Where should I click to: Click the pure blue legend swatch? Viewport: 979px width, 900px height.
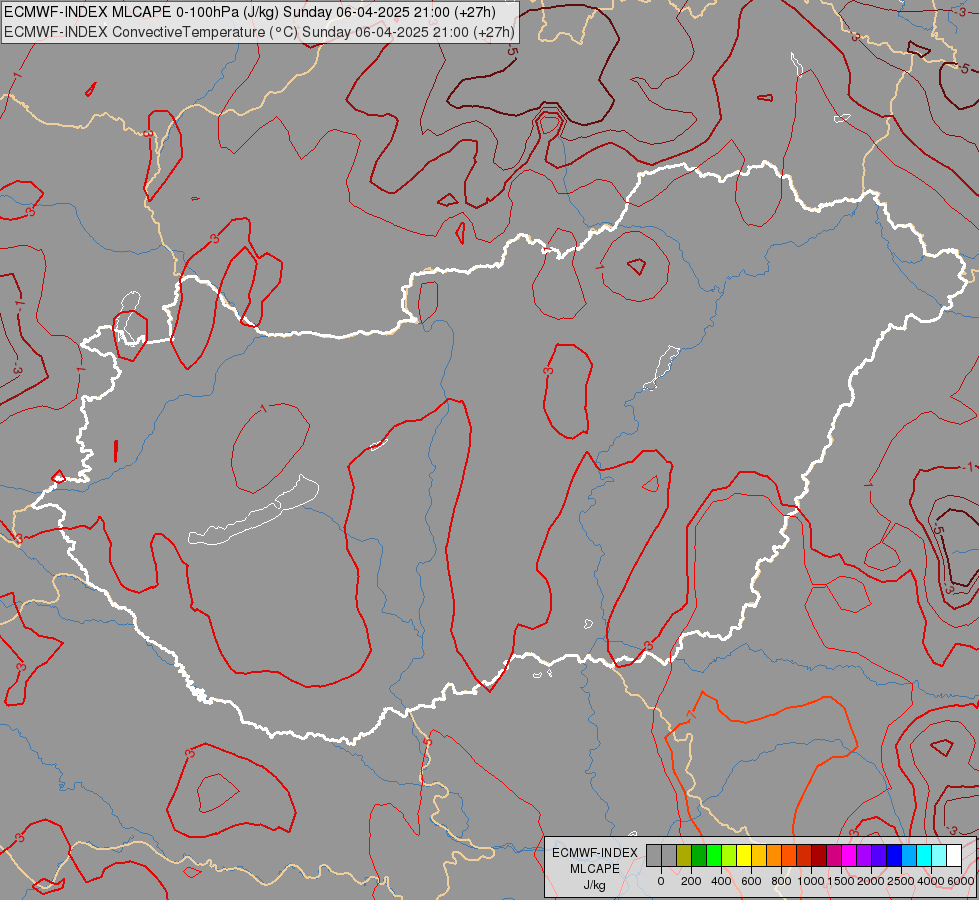click(895, 855)
